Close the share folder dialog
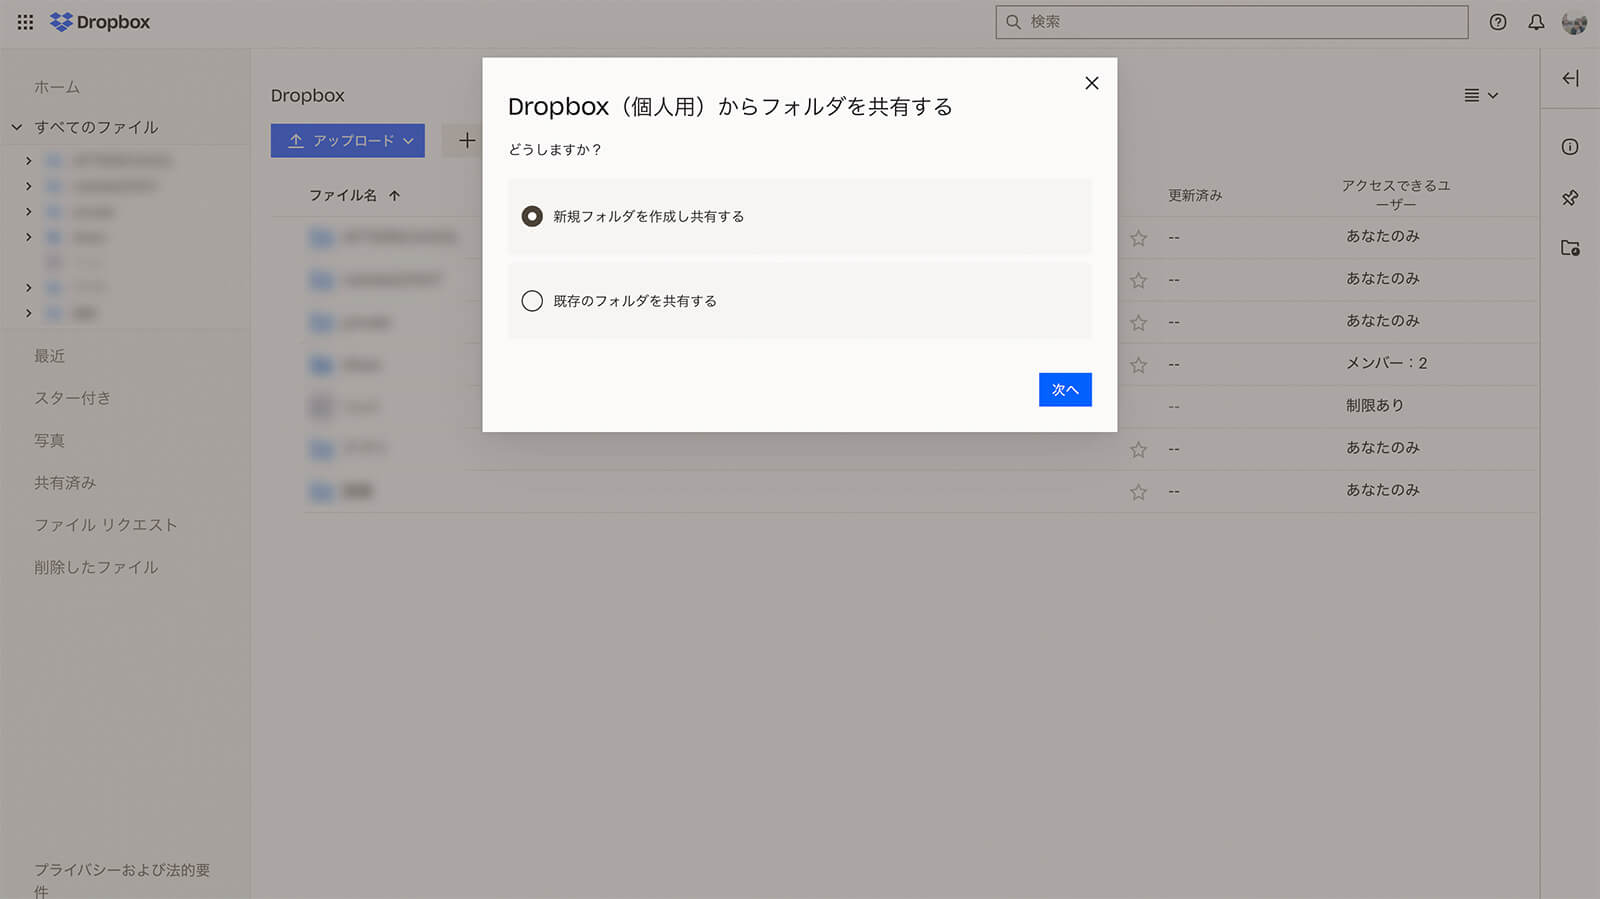The width and height of the screenshot is (1600, 899). (1092, 83)
